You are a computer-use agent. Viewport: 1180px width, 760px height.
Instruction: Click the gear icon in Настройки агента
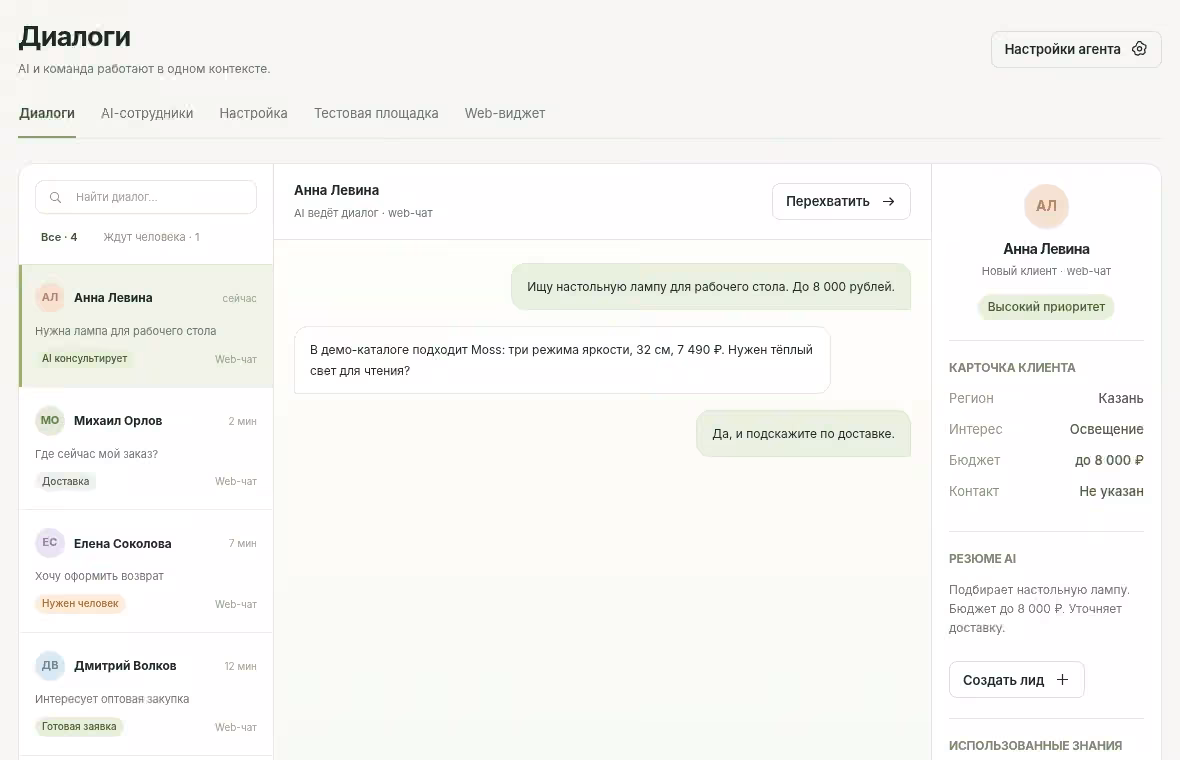click(1139, 49)
